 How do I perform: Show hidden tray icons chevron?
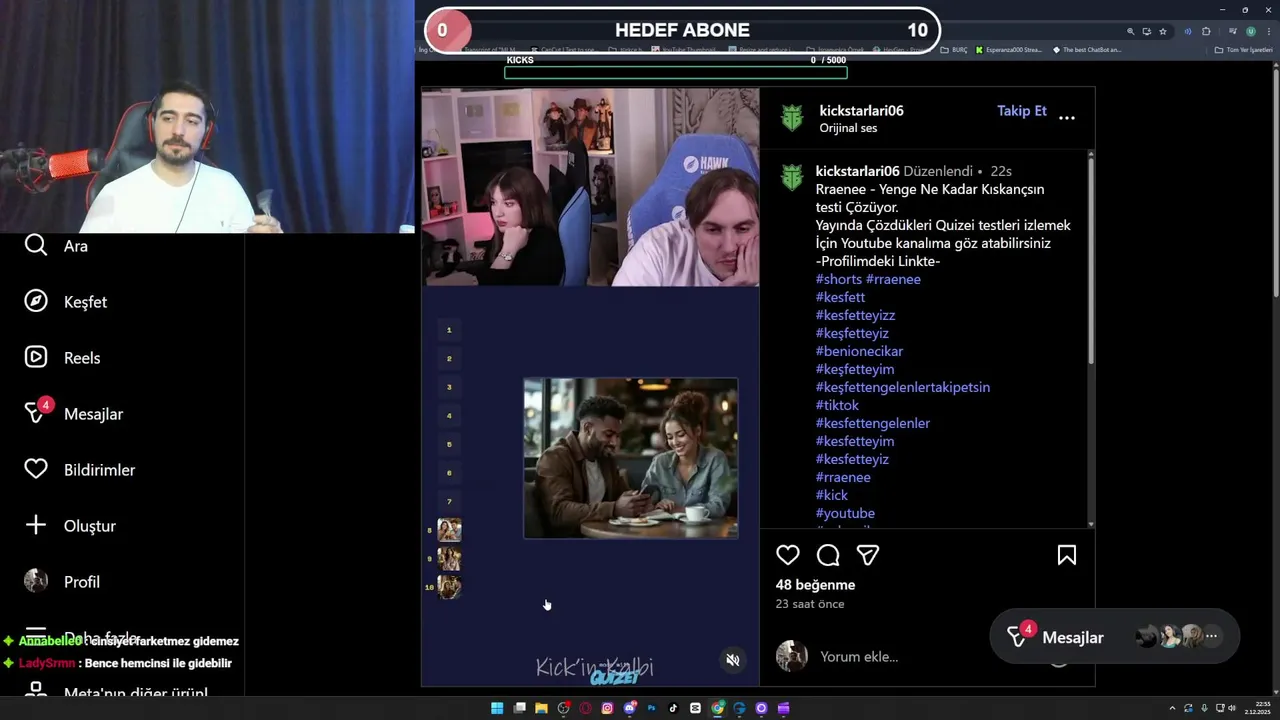click(1173, 708)
